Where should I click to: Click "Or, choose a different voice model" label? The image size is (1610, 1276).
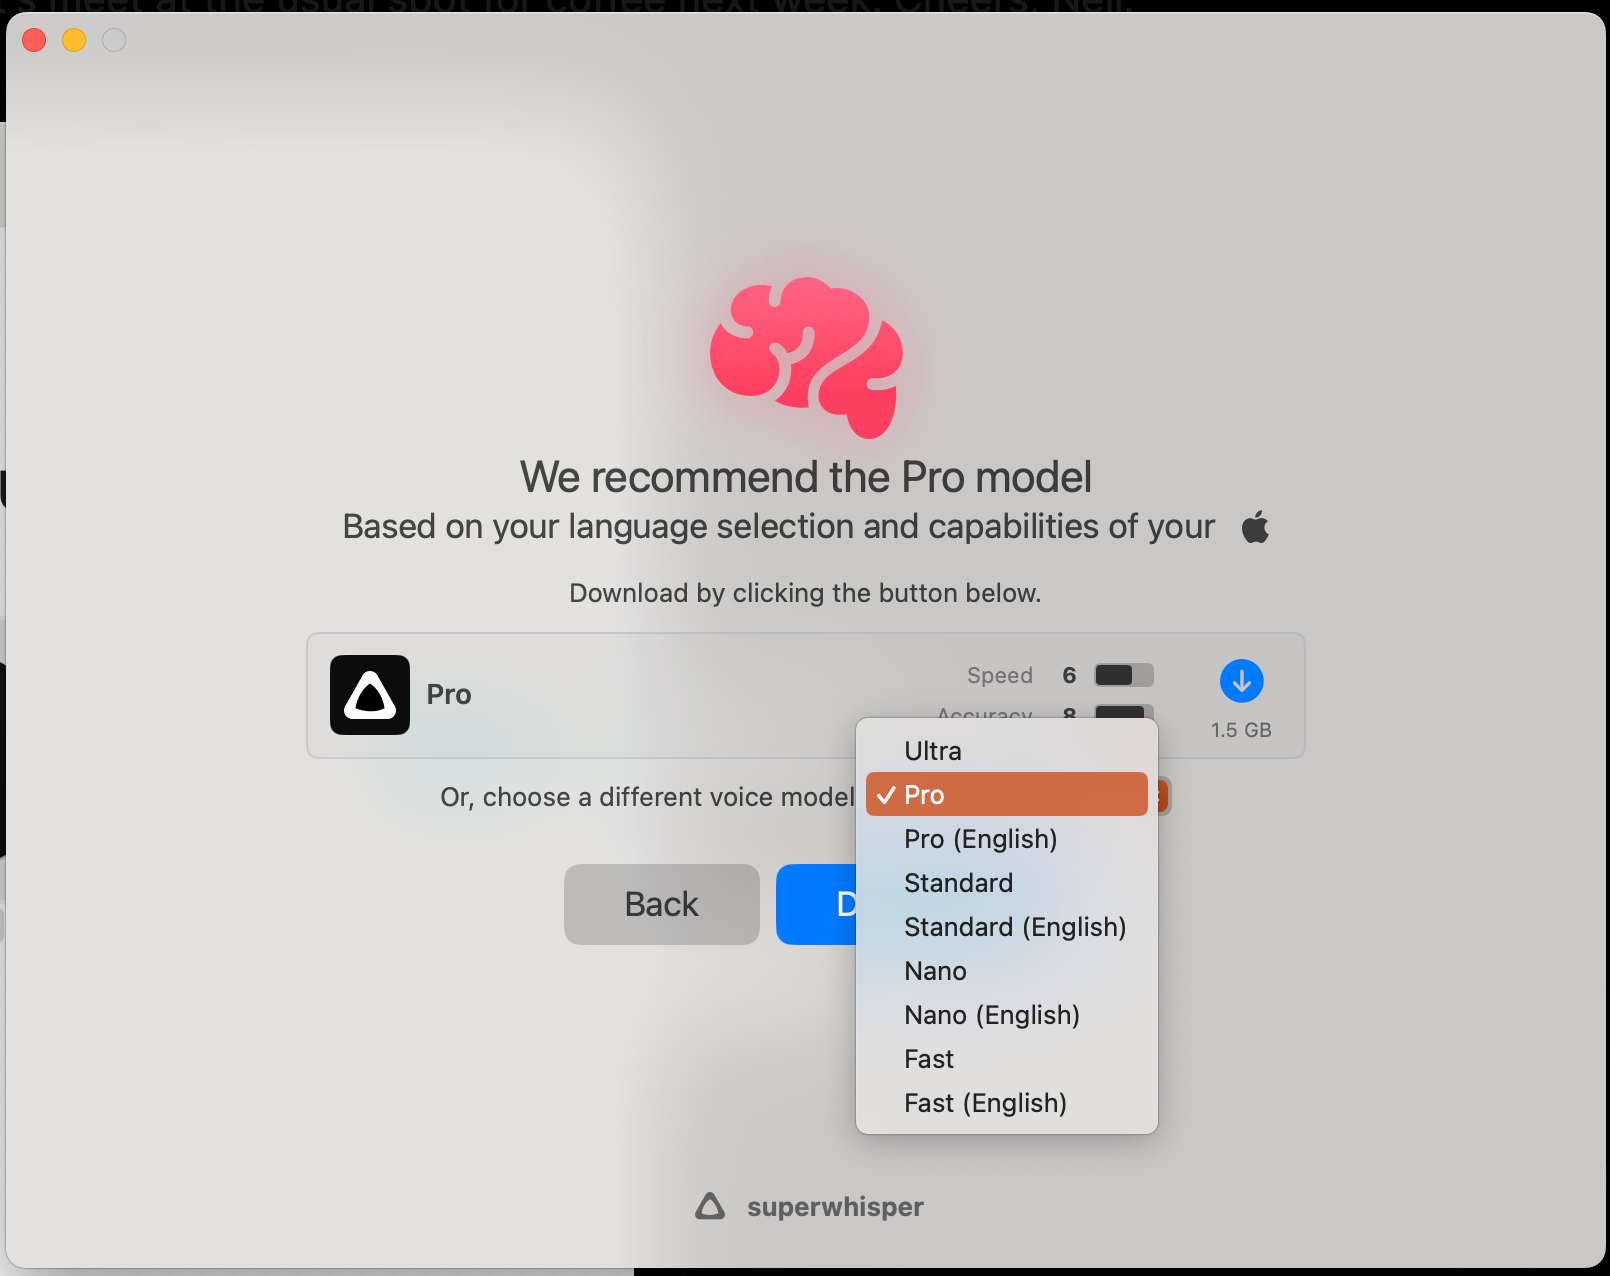click(647, 797)
